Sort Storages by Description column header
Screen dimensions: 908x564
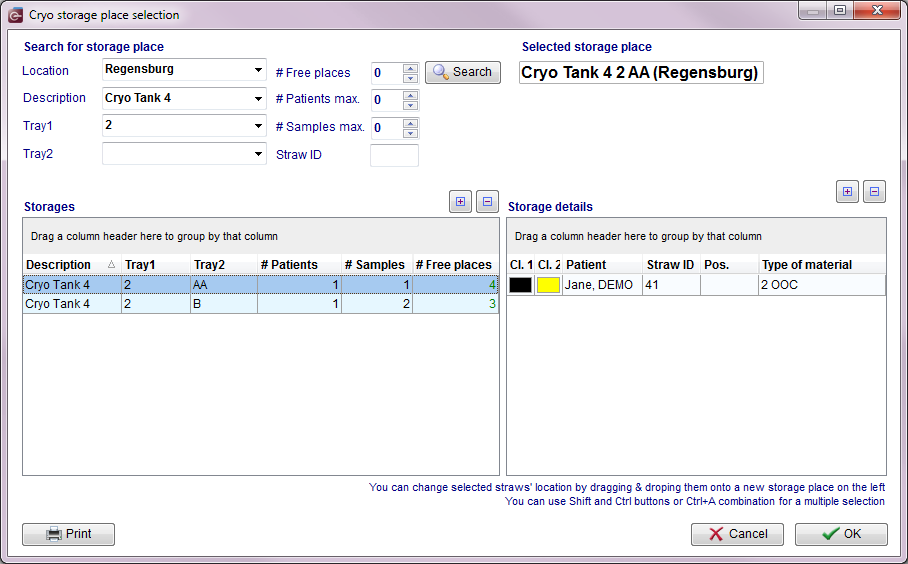72,265
